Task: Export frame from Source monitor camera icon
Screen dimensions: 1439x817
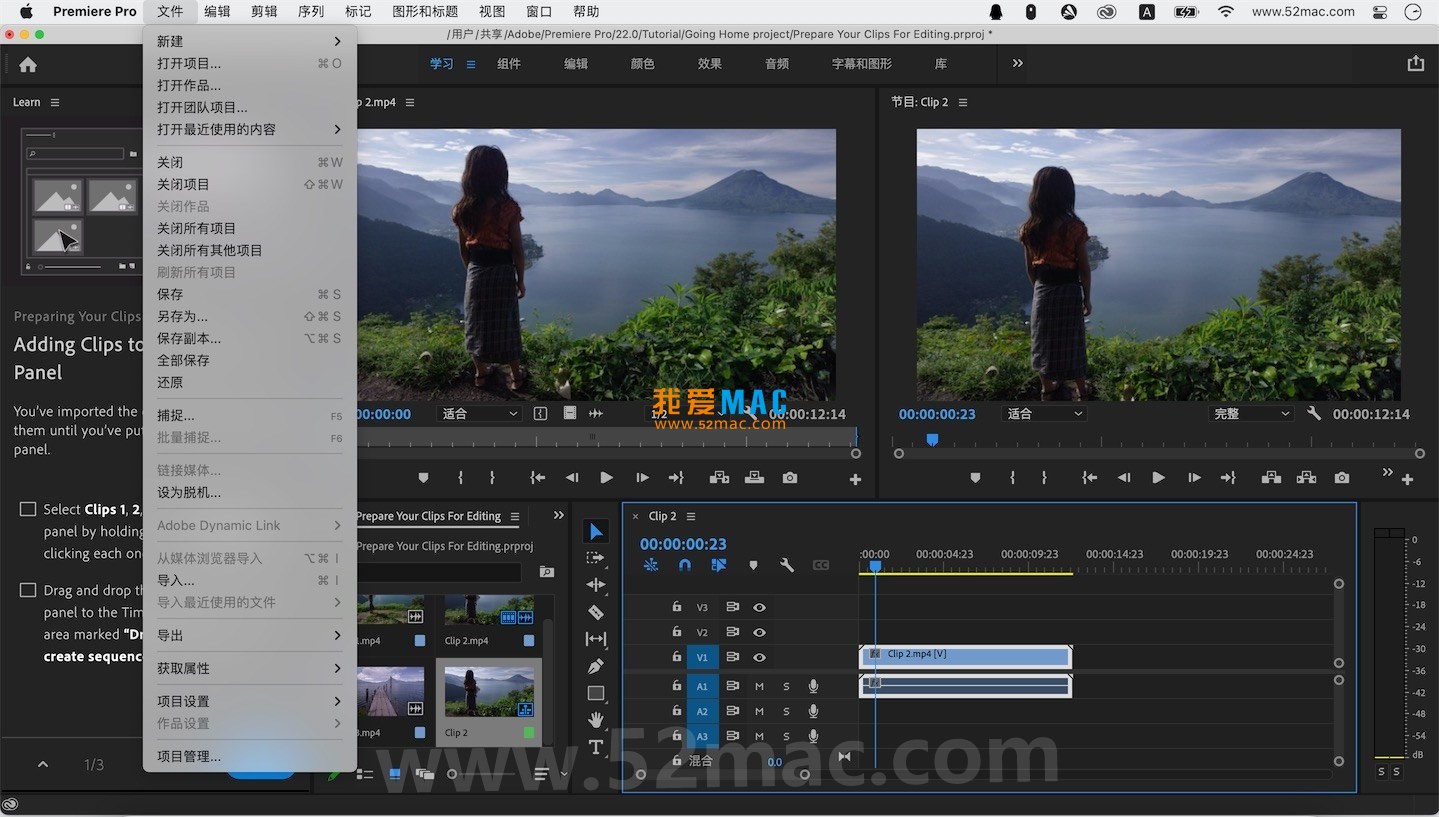Action: click(790, 478)
